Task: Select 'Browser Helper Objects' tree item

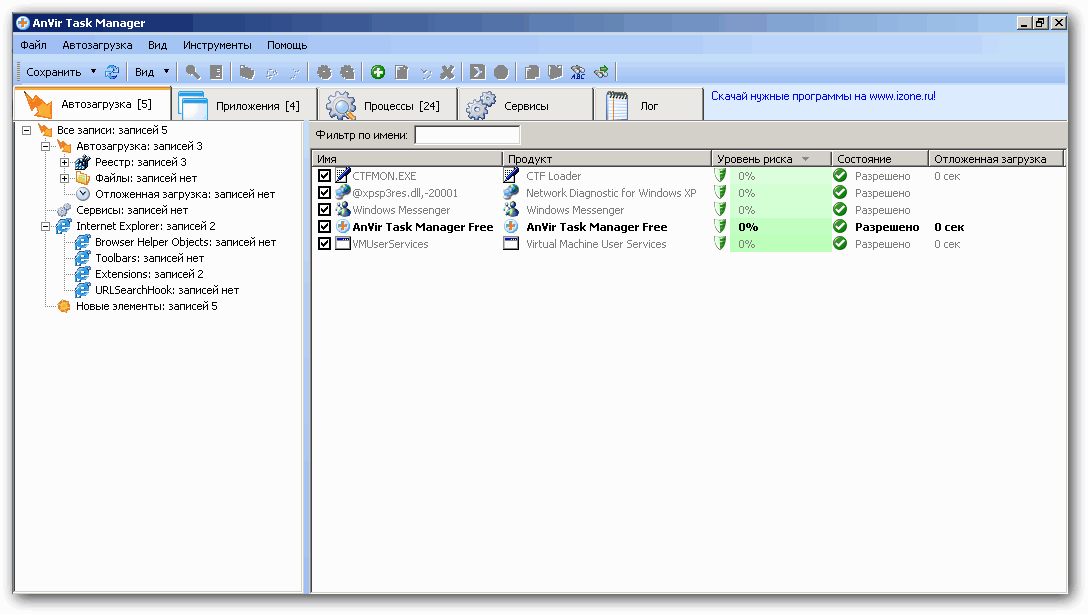Action: (185, 242)
